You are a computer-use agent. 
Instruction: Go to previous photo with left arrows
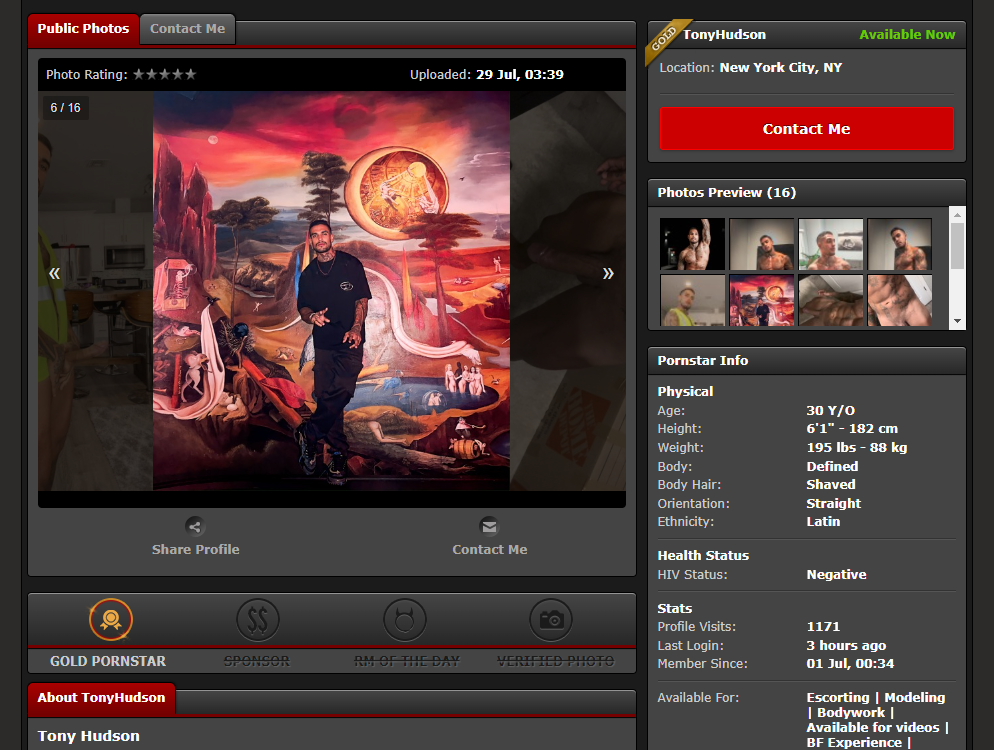[x=55, y=273]
